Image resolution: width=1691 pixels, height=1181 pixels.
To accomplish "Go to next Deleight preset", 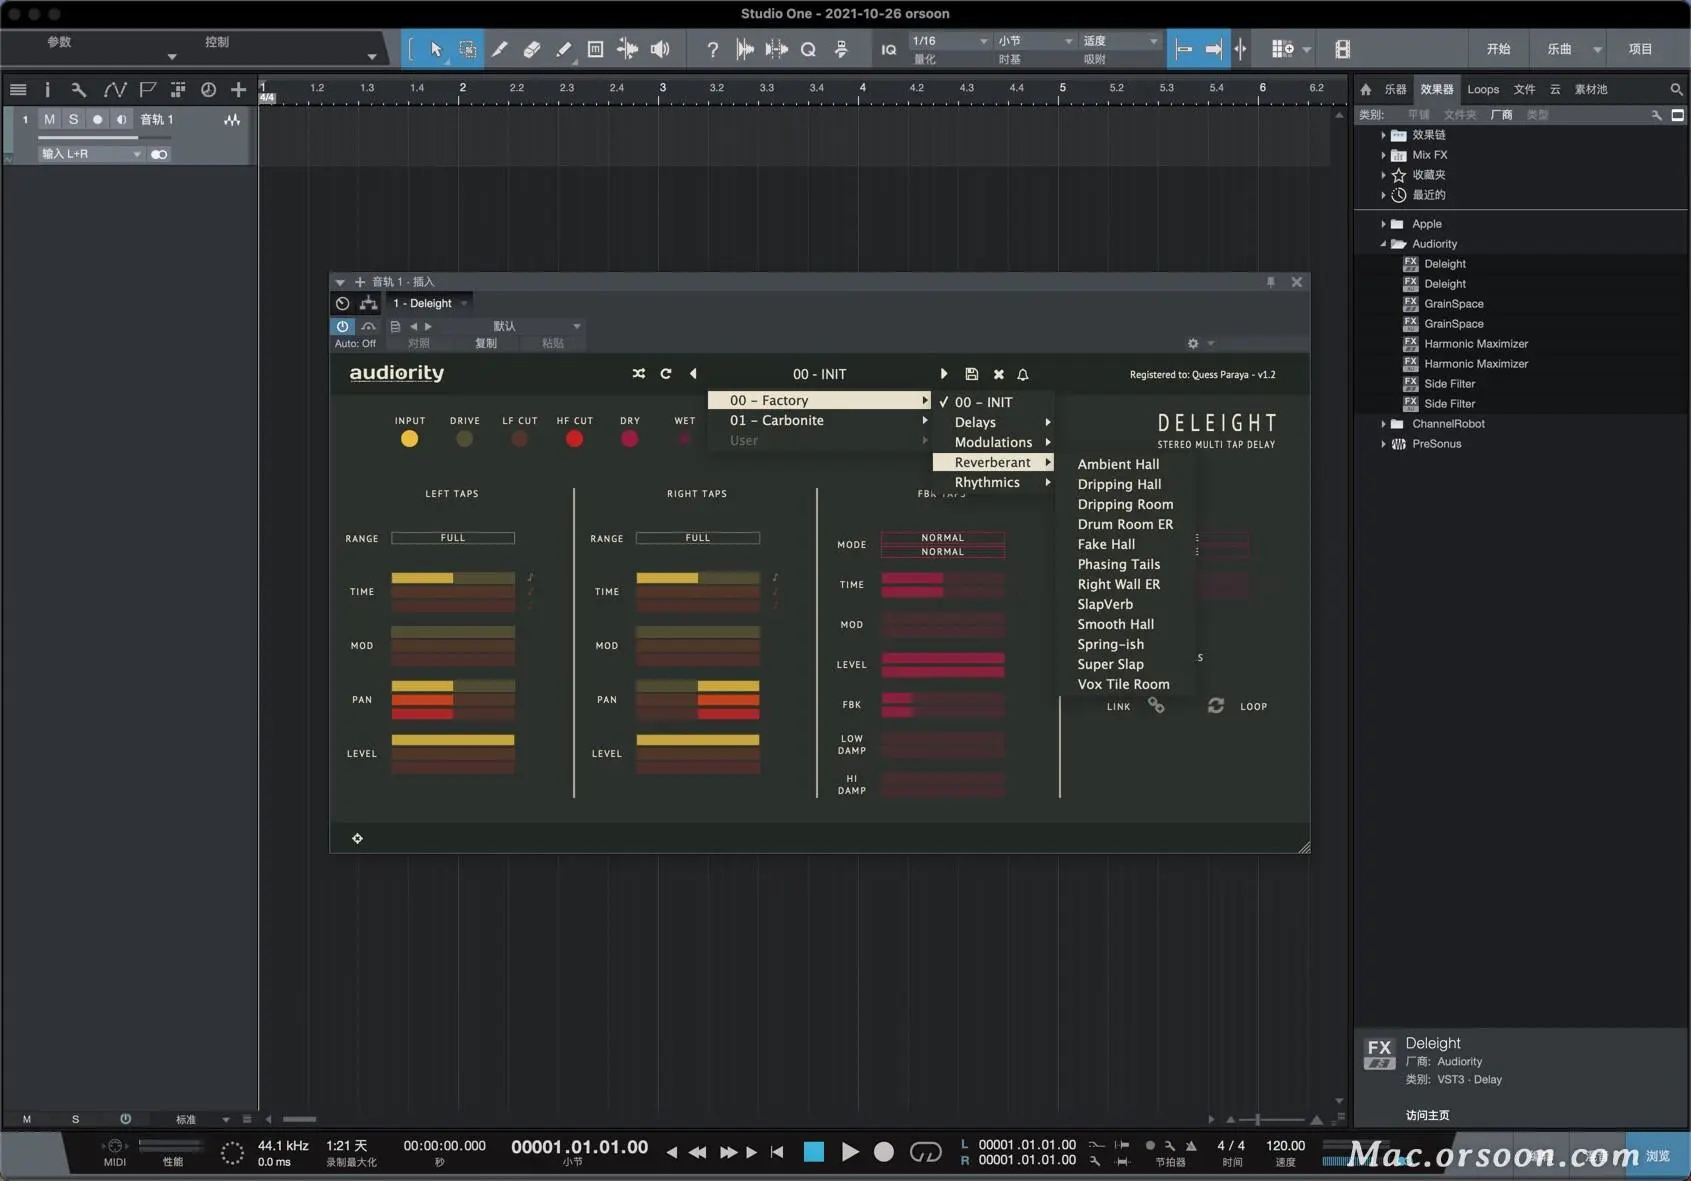I will (x=943, y=374).
